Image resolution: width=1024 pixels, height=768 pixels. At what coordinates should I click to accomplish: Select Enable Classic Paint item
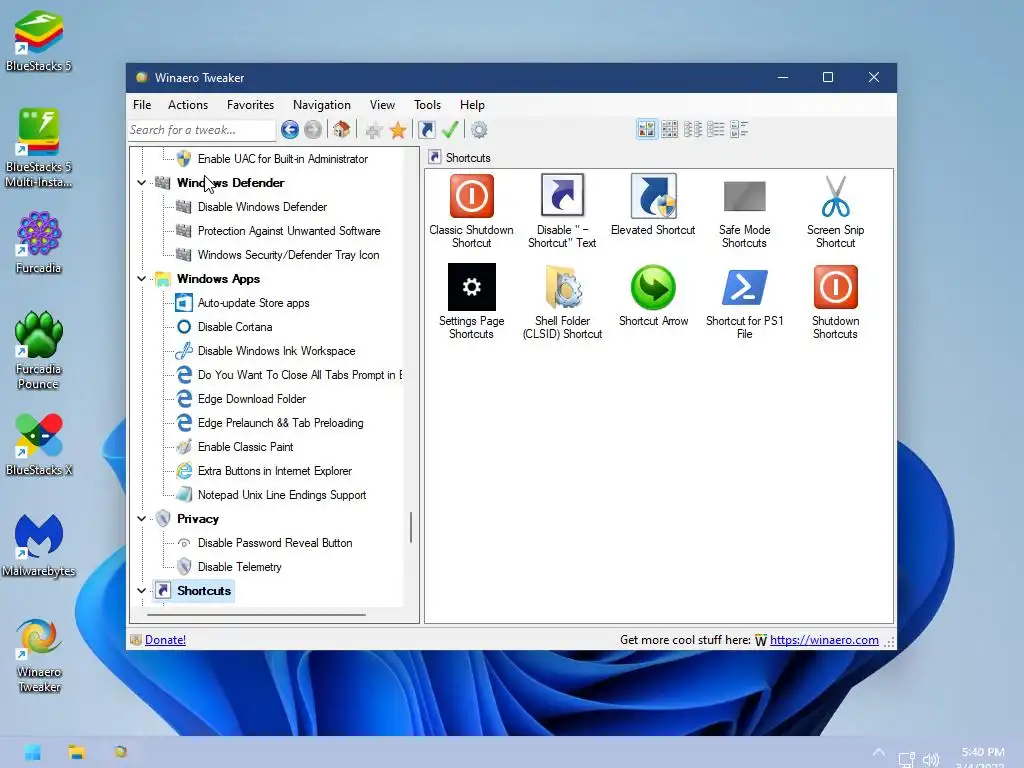pyautogui.click(x=246, y=447)
